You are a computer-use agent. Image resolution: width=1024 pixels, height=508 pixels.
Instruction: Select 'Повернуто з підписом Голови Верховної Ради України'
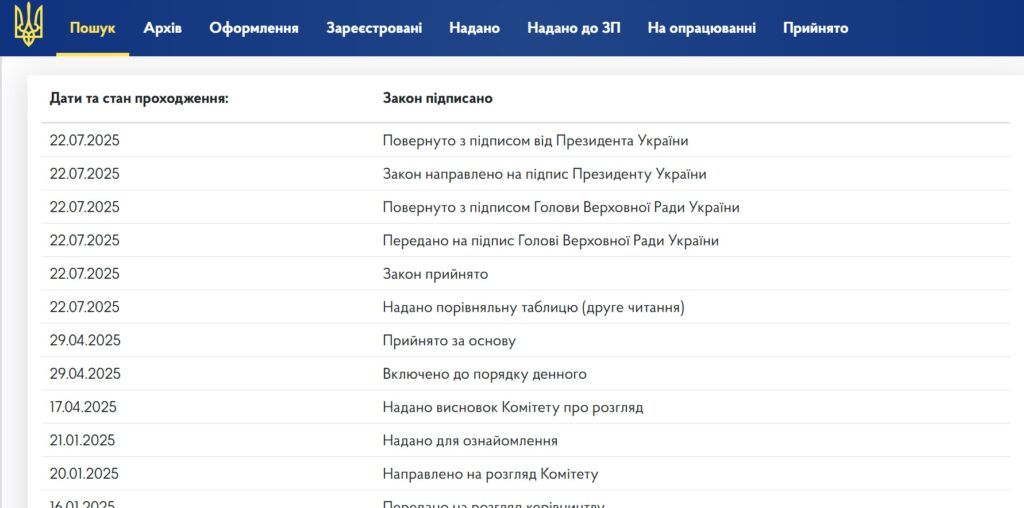pyautogui.click(x=561, y=208)
